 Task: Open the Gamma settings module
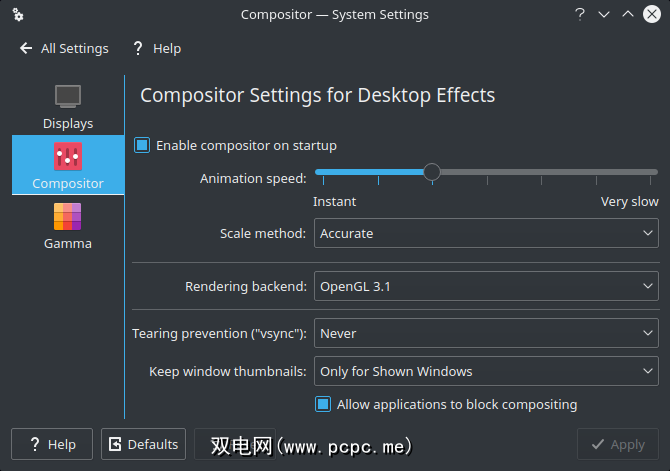68,217
